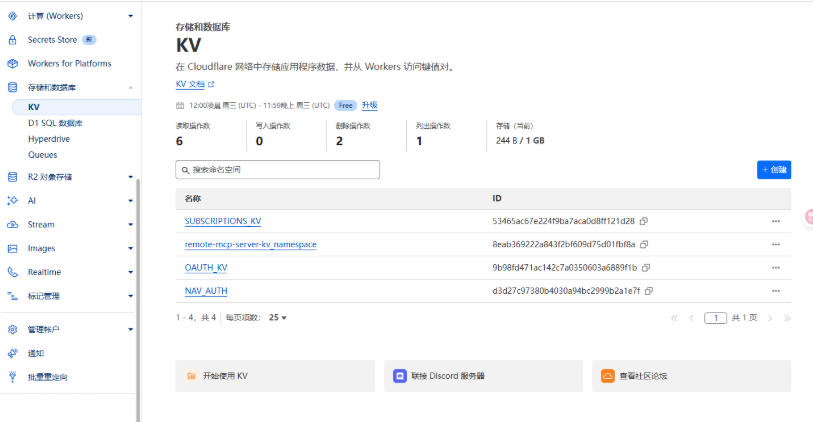Open Queues in the sidebar
Image resolution: width=813 pixels, height=422 pixels.
(43, 155)
